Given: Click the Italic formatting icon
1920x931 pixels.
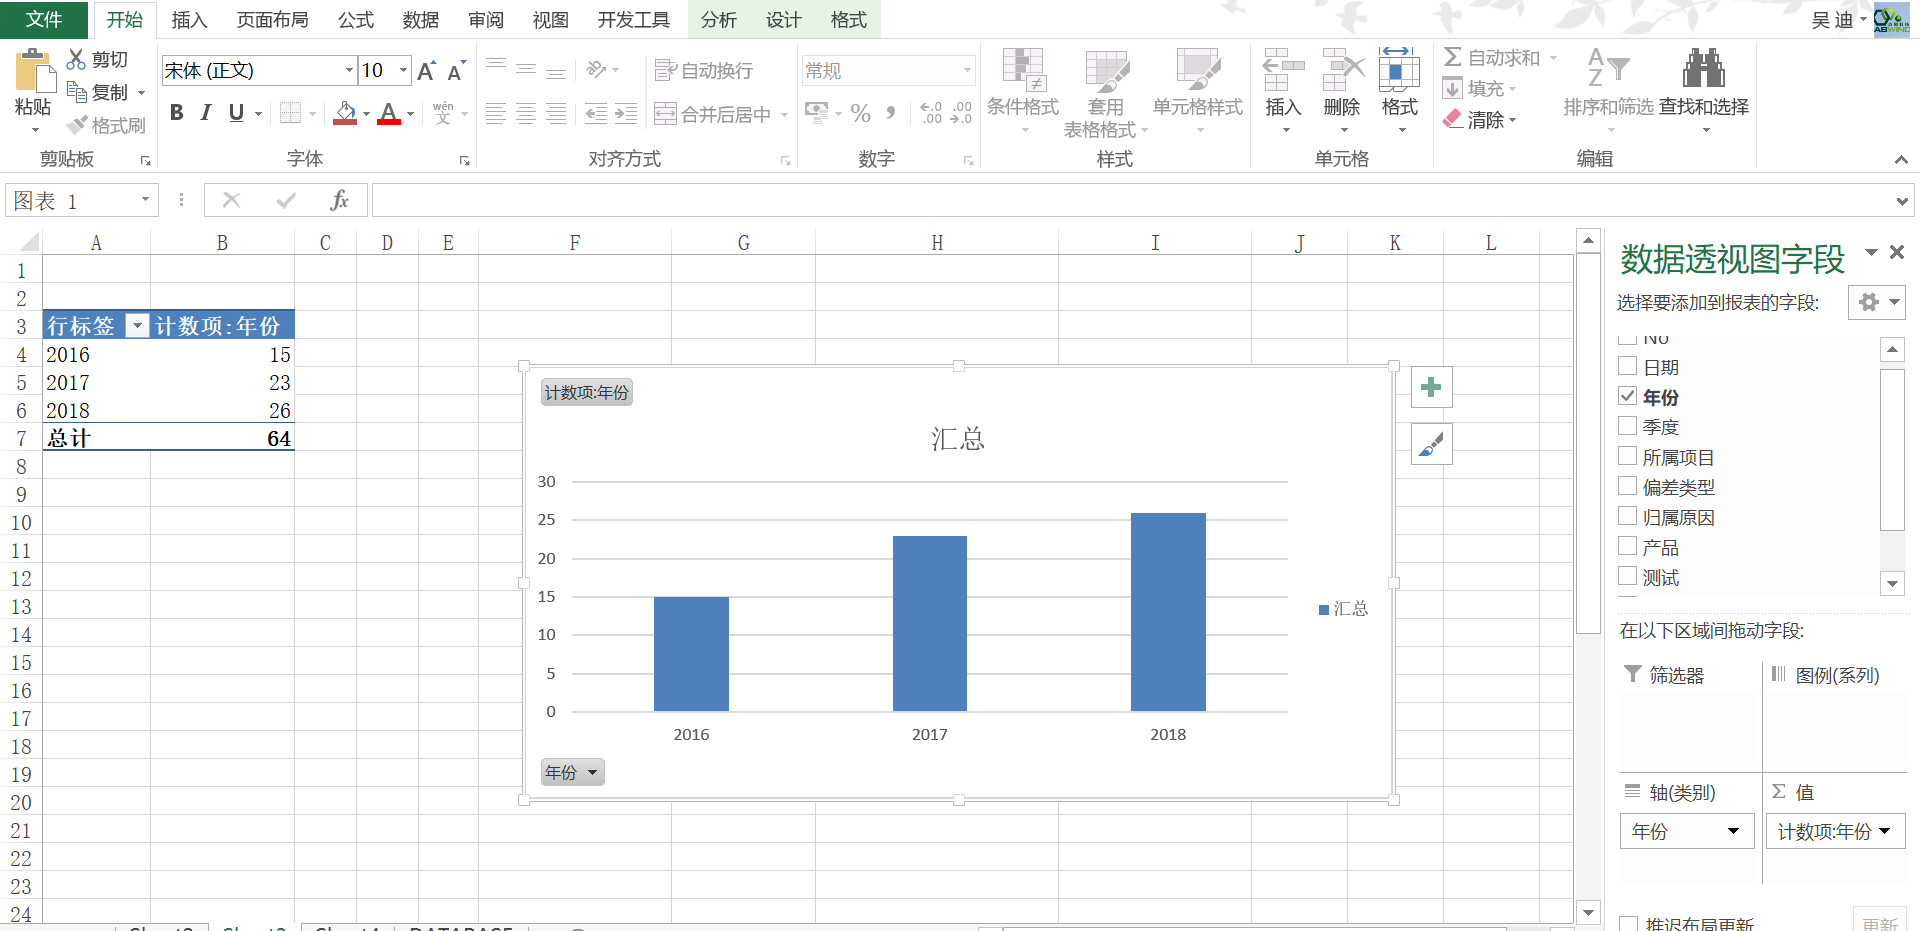Looking at the screenshot, I should click(x=206, y=113).
